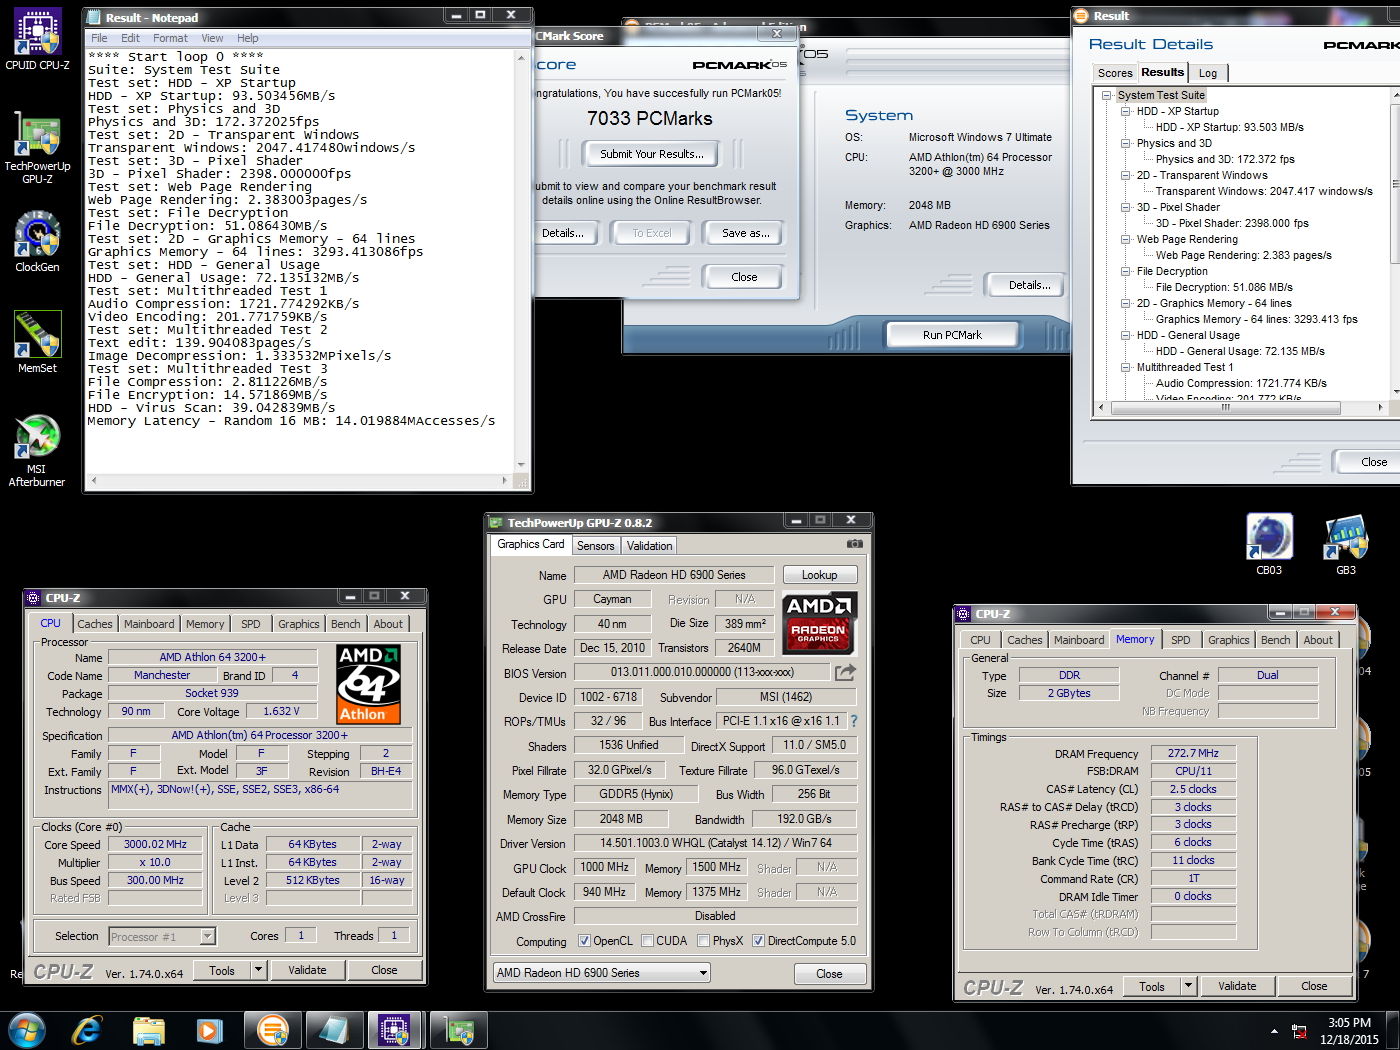1400x1050 pixels.
Task: Click the GPU-Z screenshot camera icon
Action: pos(854,544)
